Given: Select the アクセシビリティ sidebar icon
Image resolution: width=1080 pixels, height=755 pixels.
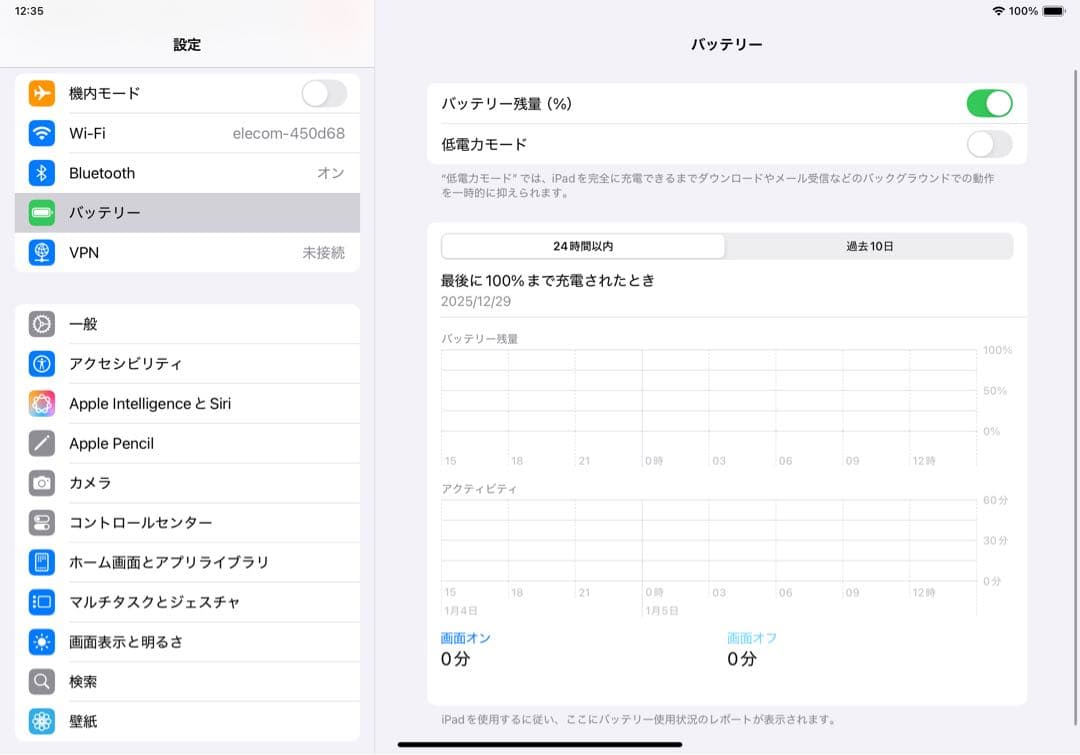Looking at the screenshot, I should coord(41,364).
